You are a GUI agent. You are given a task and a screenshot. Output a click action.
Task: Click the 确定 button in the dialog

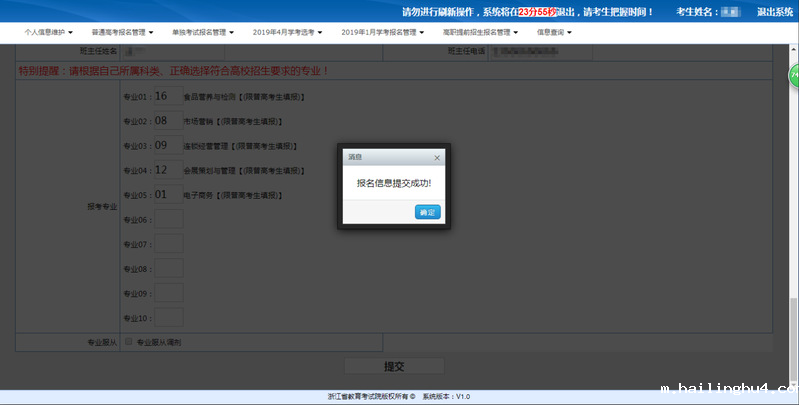(x=427, y=212)
